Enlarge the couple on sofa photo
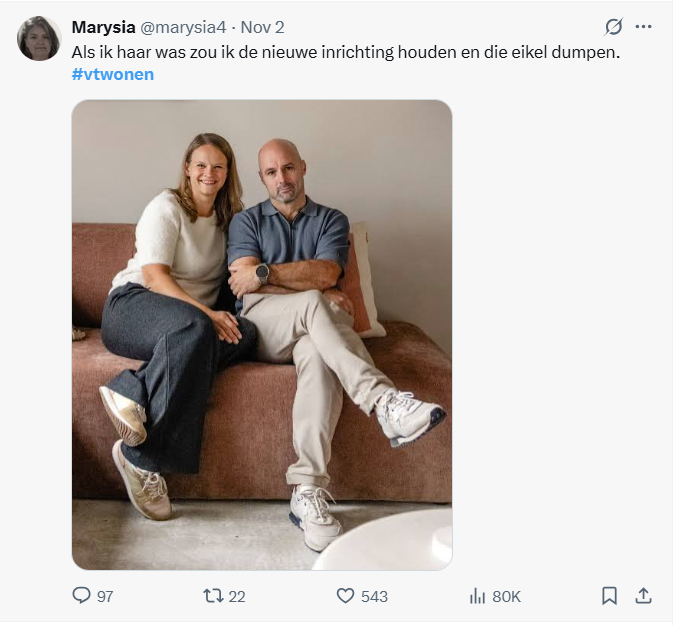 (x=262, y=335)
